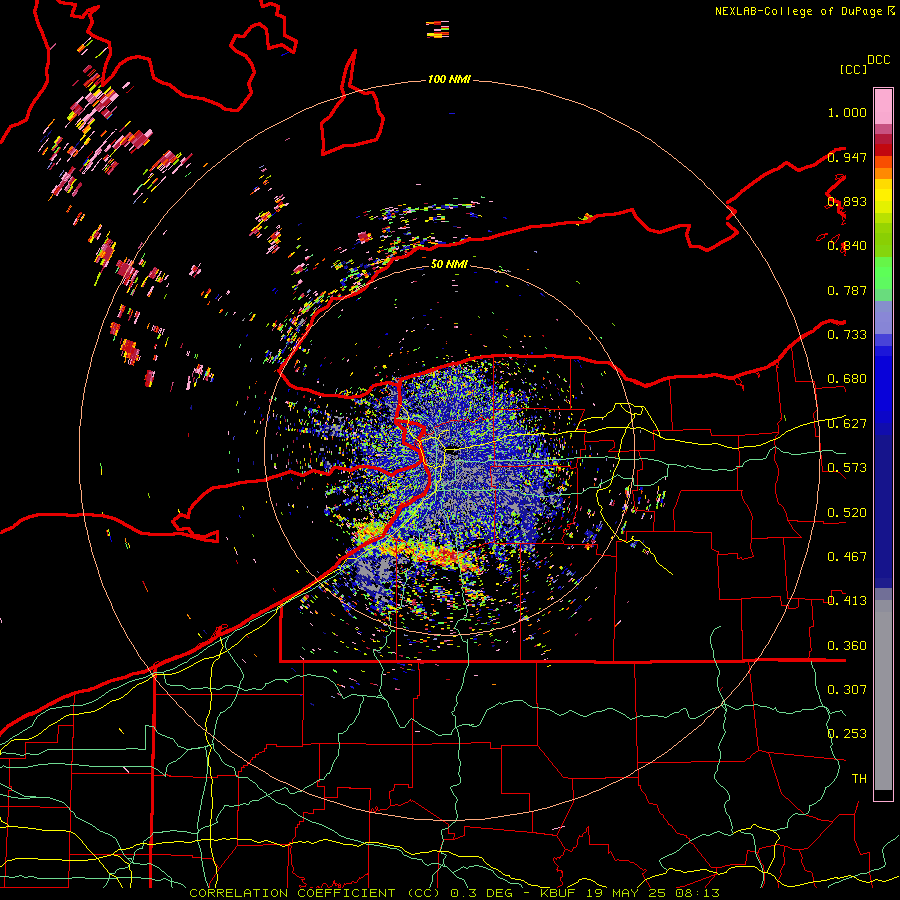Click the 0.413 legend value

click(x=847, y=601)
